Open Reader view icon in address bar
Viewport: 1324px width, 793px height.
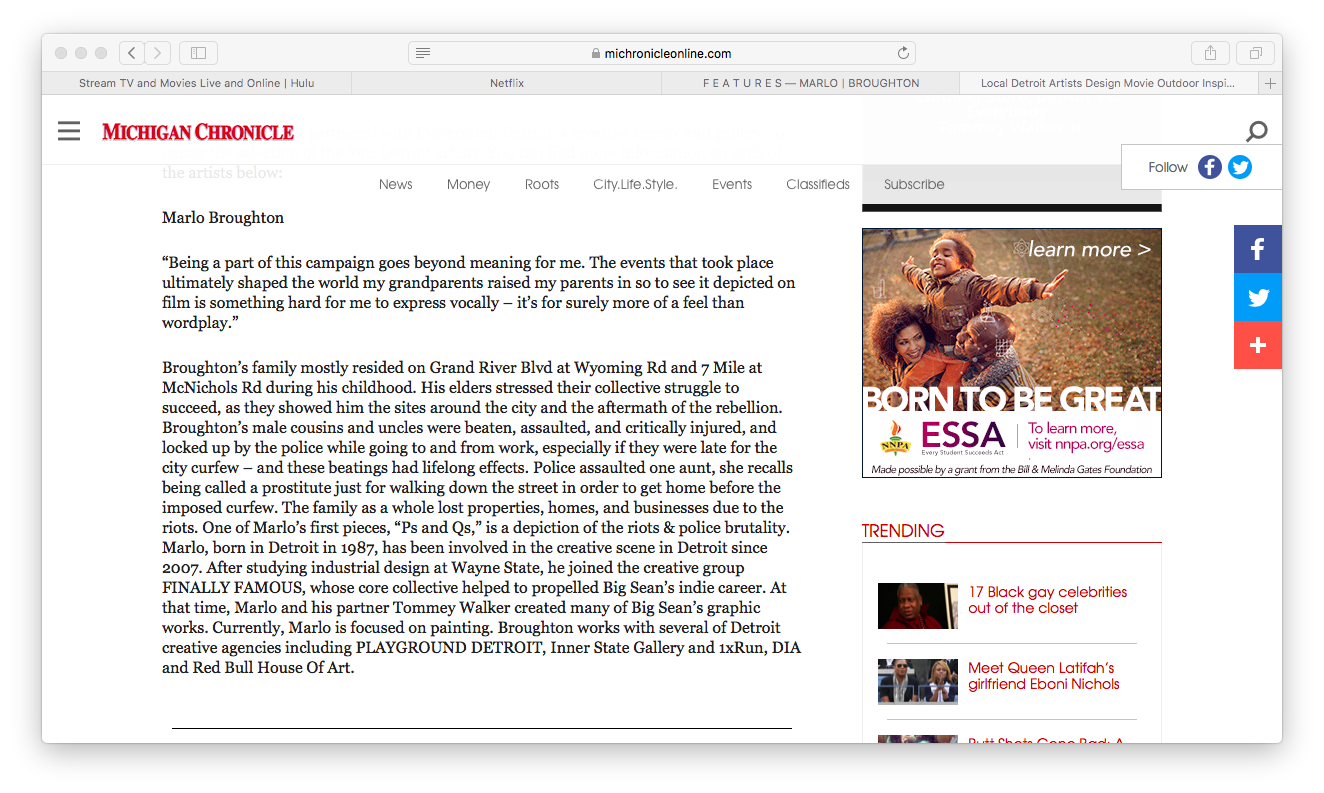pos(423,53)
